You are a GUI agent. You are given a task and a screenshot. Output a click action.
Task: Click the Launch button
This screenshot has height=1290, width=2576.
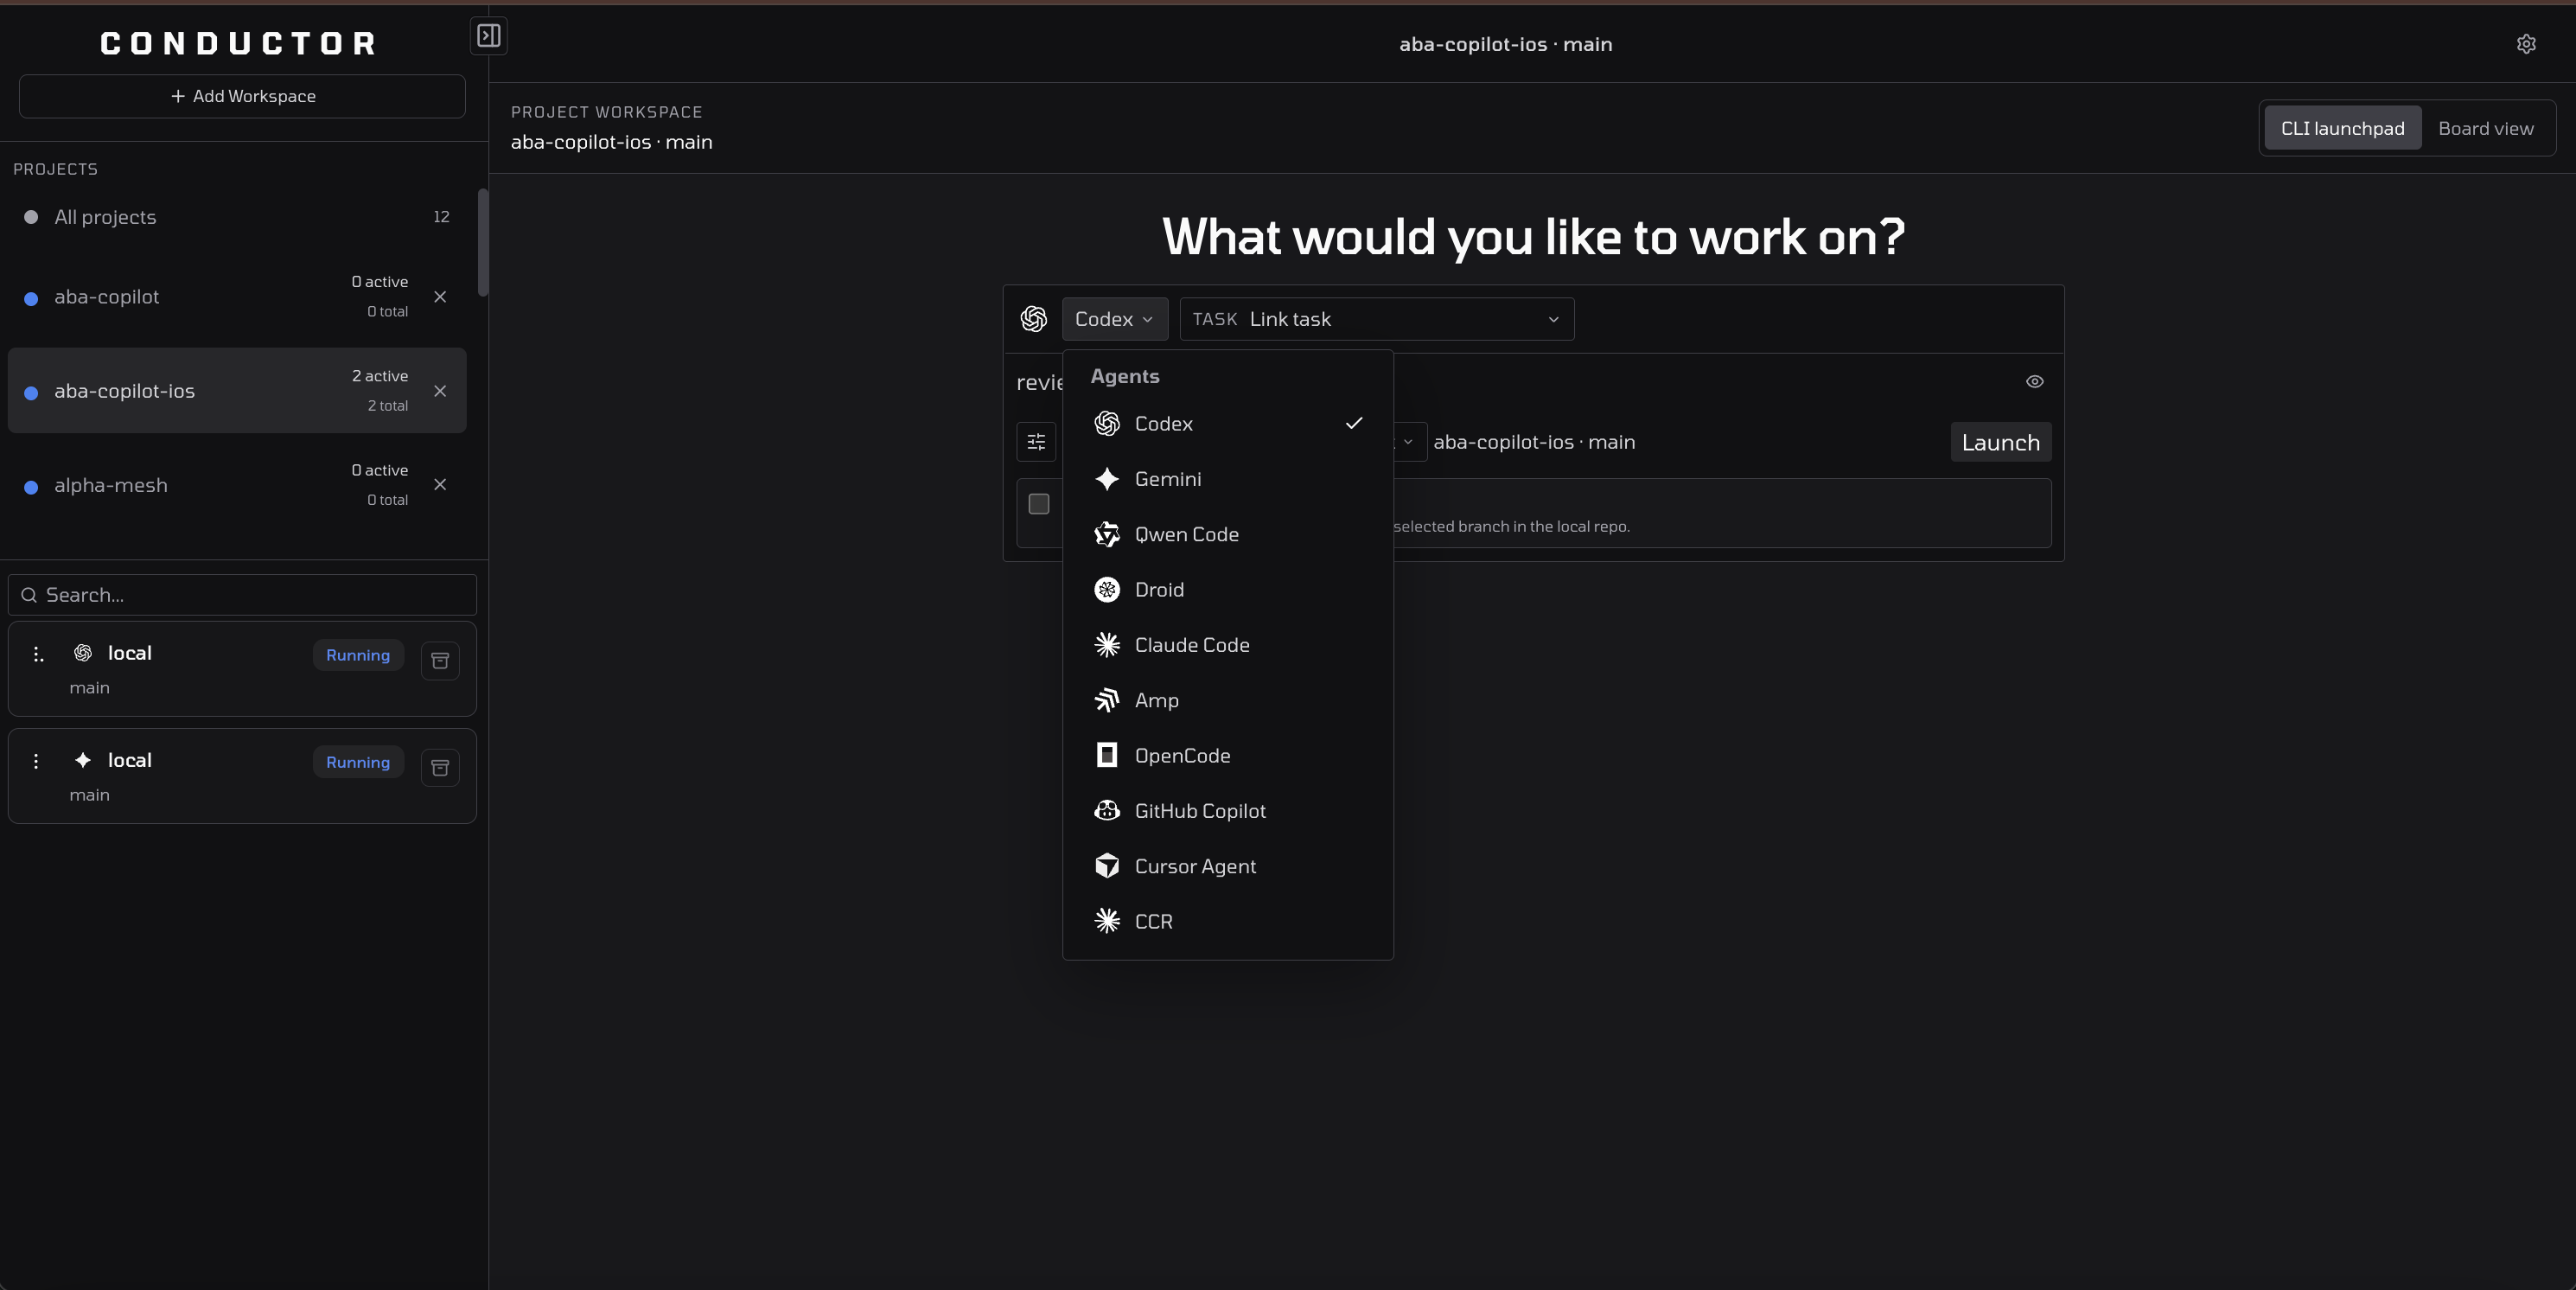[2000, 442]
